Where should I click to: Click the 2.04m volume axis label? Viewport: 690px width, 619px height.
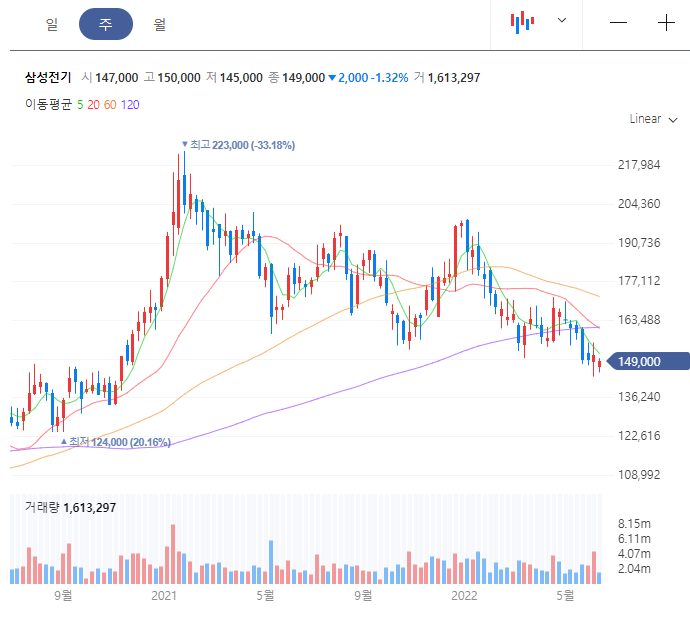634,569
